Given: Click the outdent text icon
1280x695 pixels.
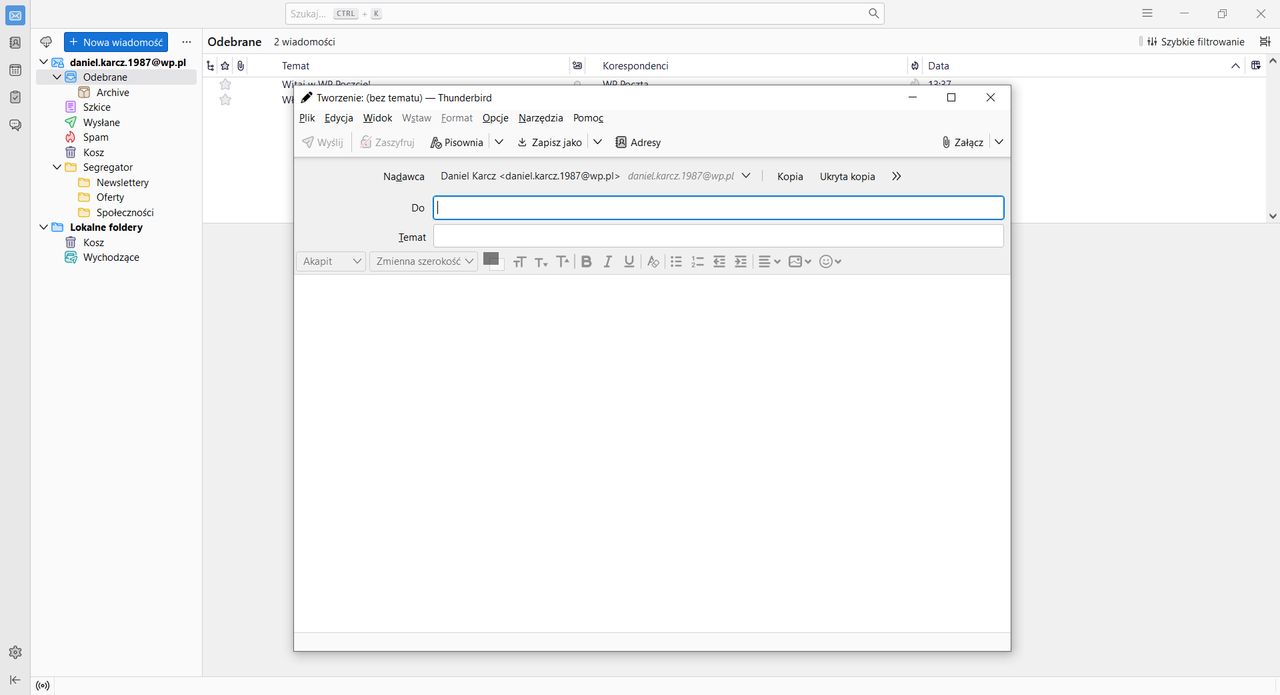Looking at the screenshot, I should click(x=719, y=261).
